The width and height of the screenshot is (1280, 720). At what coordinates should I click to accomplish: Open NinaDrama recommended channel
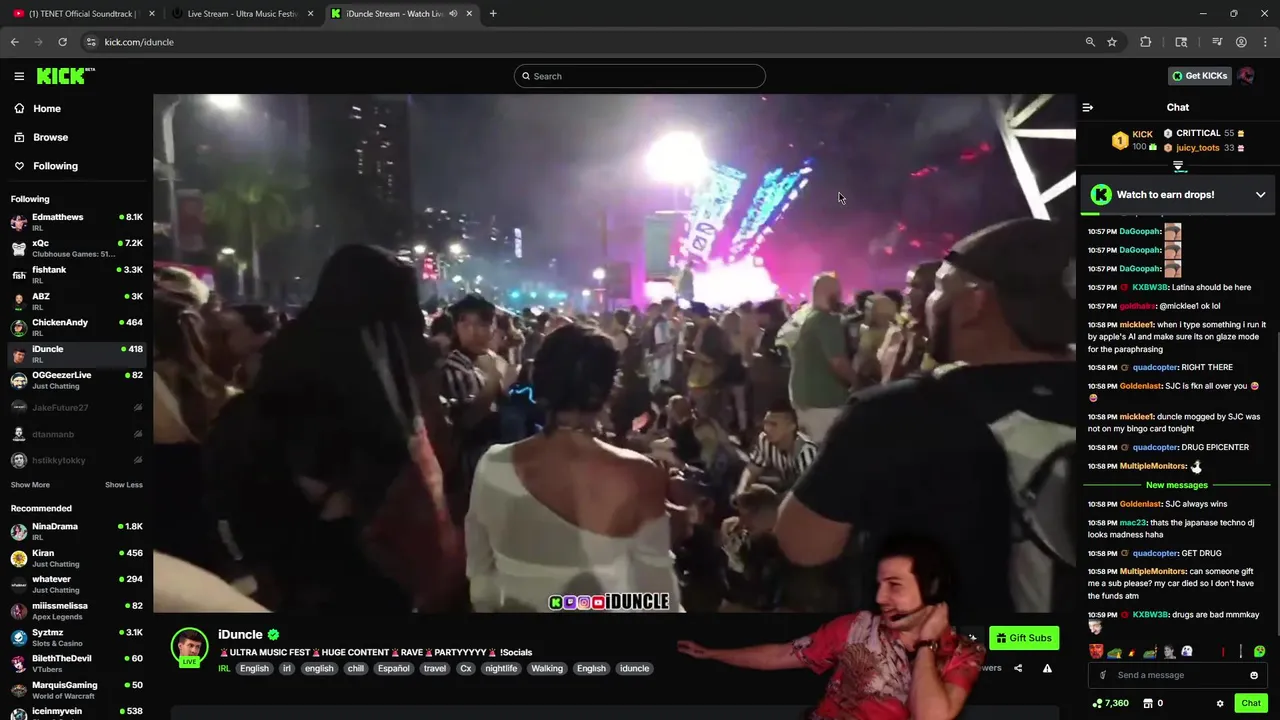click(x=76, y=531)
